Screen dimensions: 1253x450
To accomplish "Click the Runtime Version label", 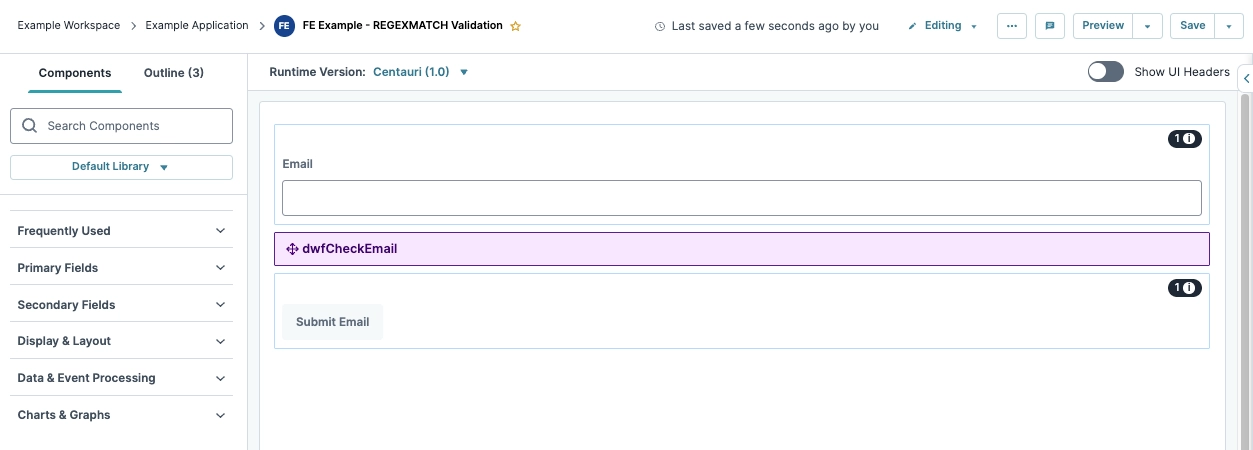I will 317,72.
